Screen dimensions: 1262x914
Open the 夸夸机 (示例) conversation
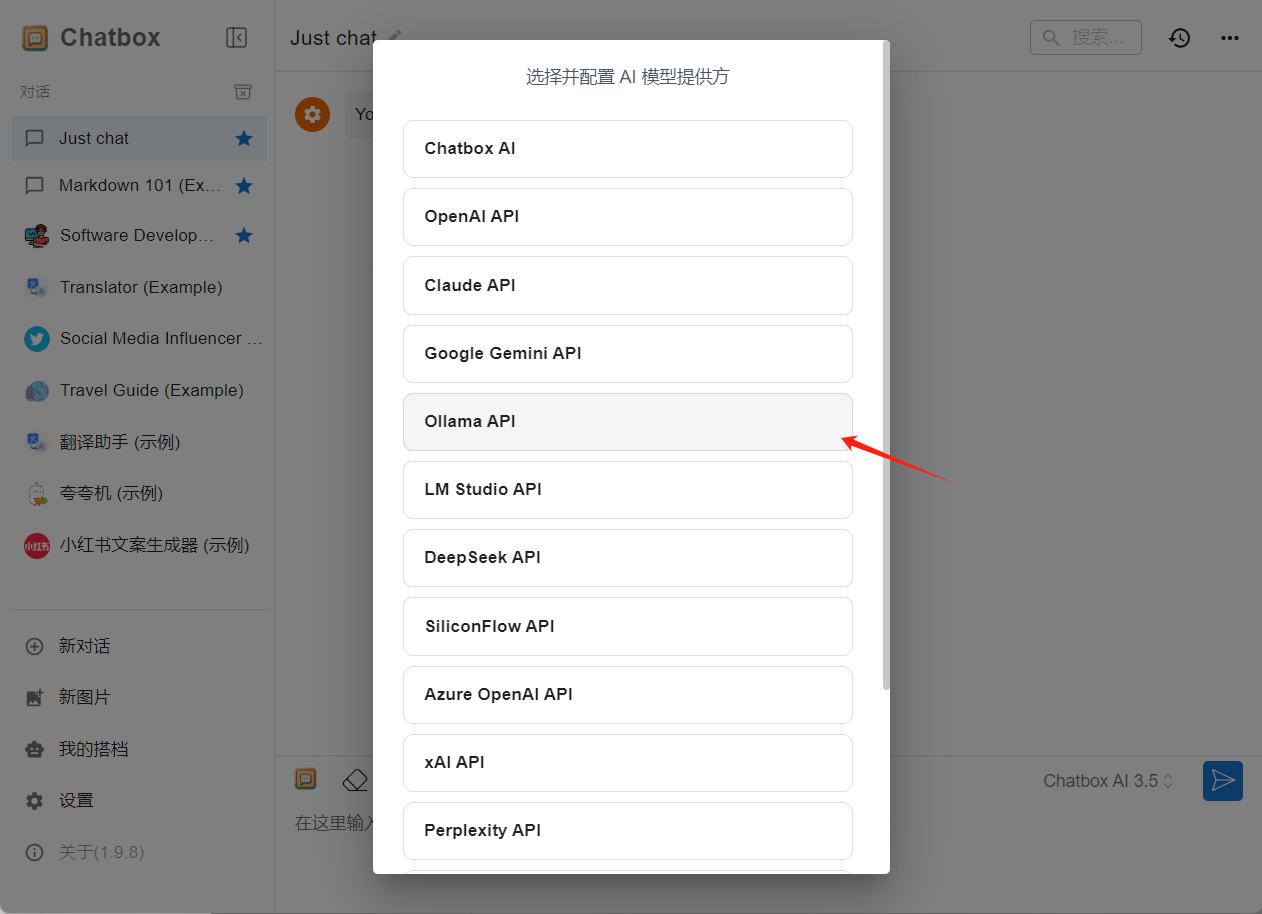pos(139,493)
